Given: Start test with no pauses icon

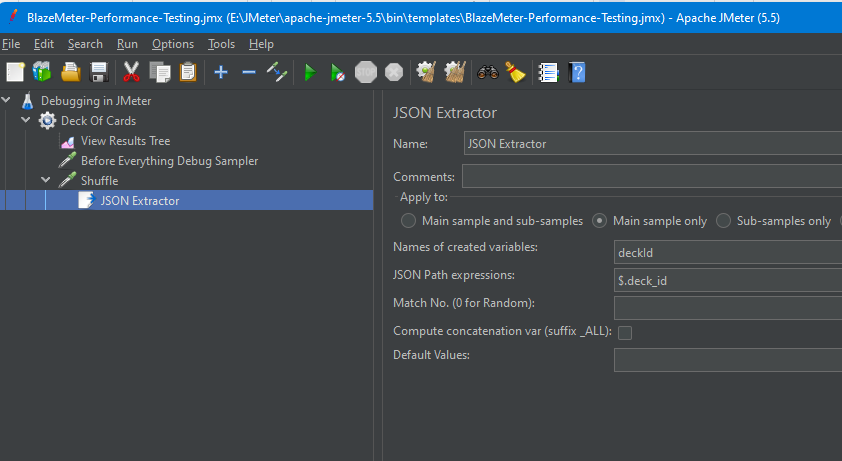Looking at the screenshot, I should tap(338, 72).
